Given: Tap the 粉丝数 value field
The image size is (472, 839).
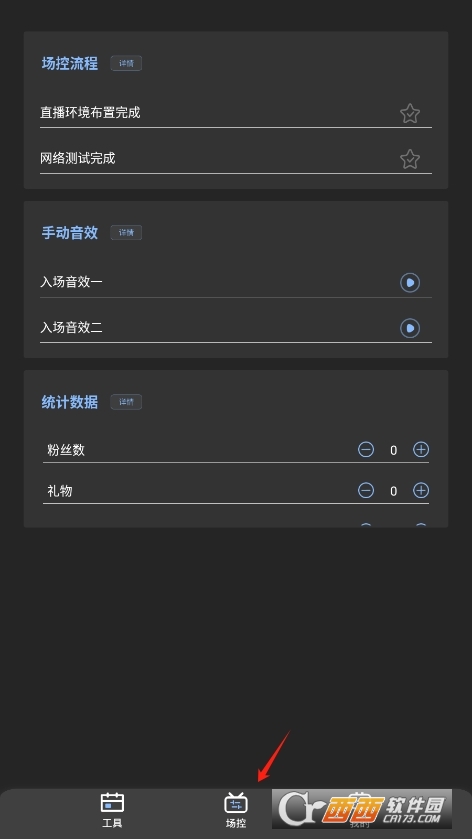Looking at the screenshot, I should pos(393,450).
